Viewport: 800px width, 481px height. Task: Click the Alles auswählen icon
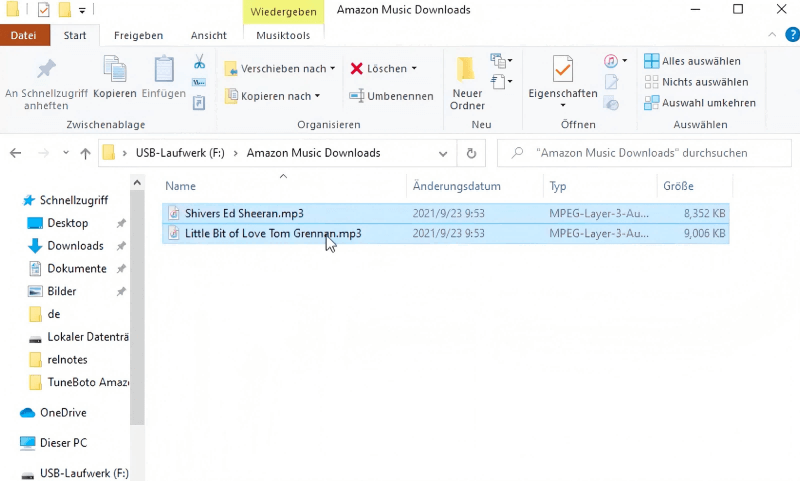coord(652,61)
